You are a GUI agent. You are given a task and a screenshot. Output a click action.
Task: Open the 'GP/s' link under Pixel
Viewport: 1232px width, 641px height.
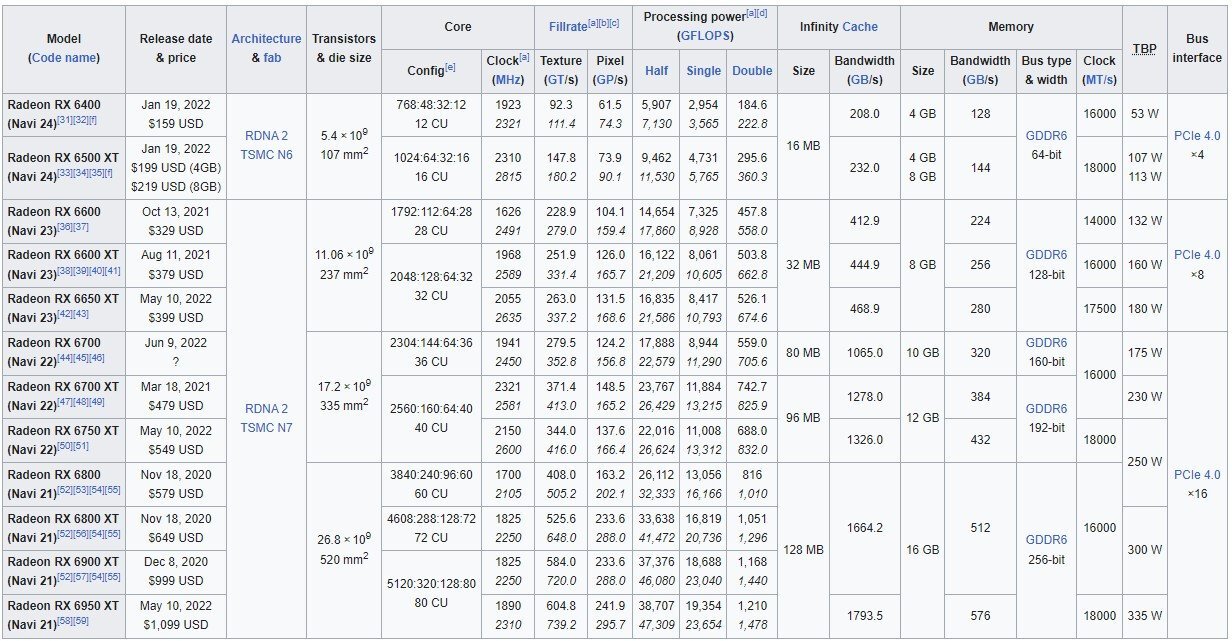610,79
